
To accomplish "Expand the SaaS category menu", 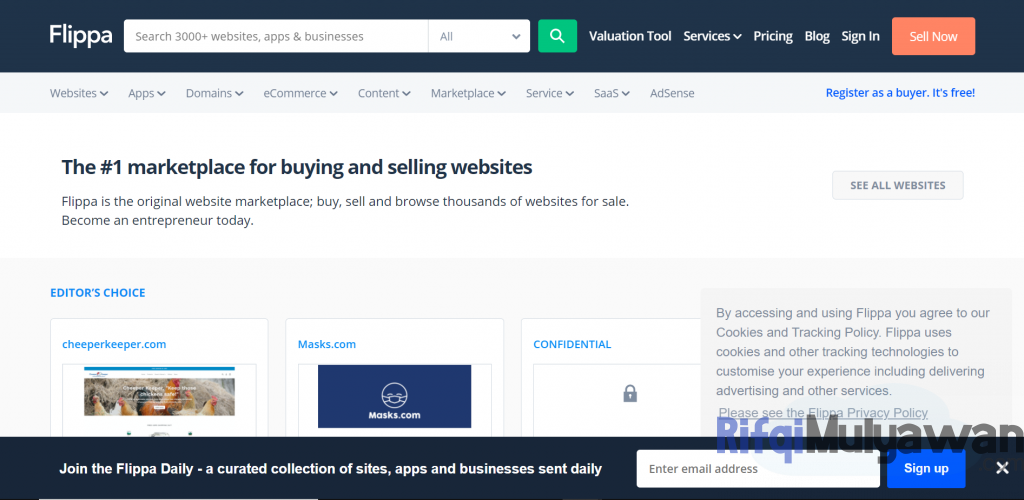I will (x=612, y=93).
